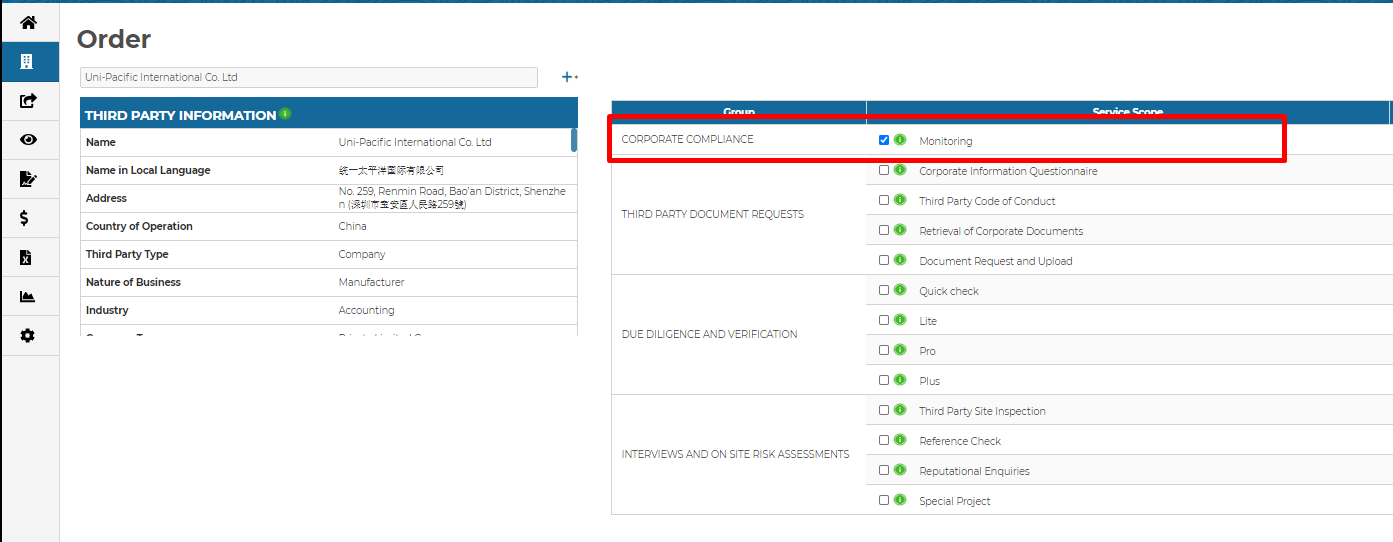The width and height of the screenshot is (1393, 542).
Task: Click the dollar sign sidebar icon
Action: pyautogui.click(x=28, y=218)
